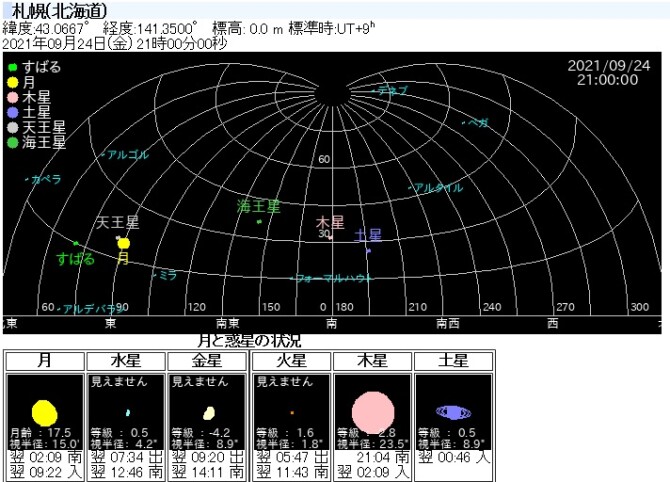Click the Jupiter marker on the chart
Image resolution: width=670 pixels, height=482 pixels.
330,237
